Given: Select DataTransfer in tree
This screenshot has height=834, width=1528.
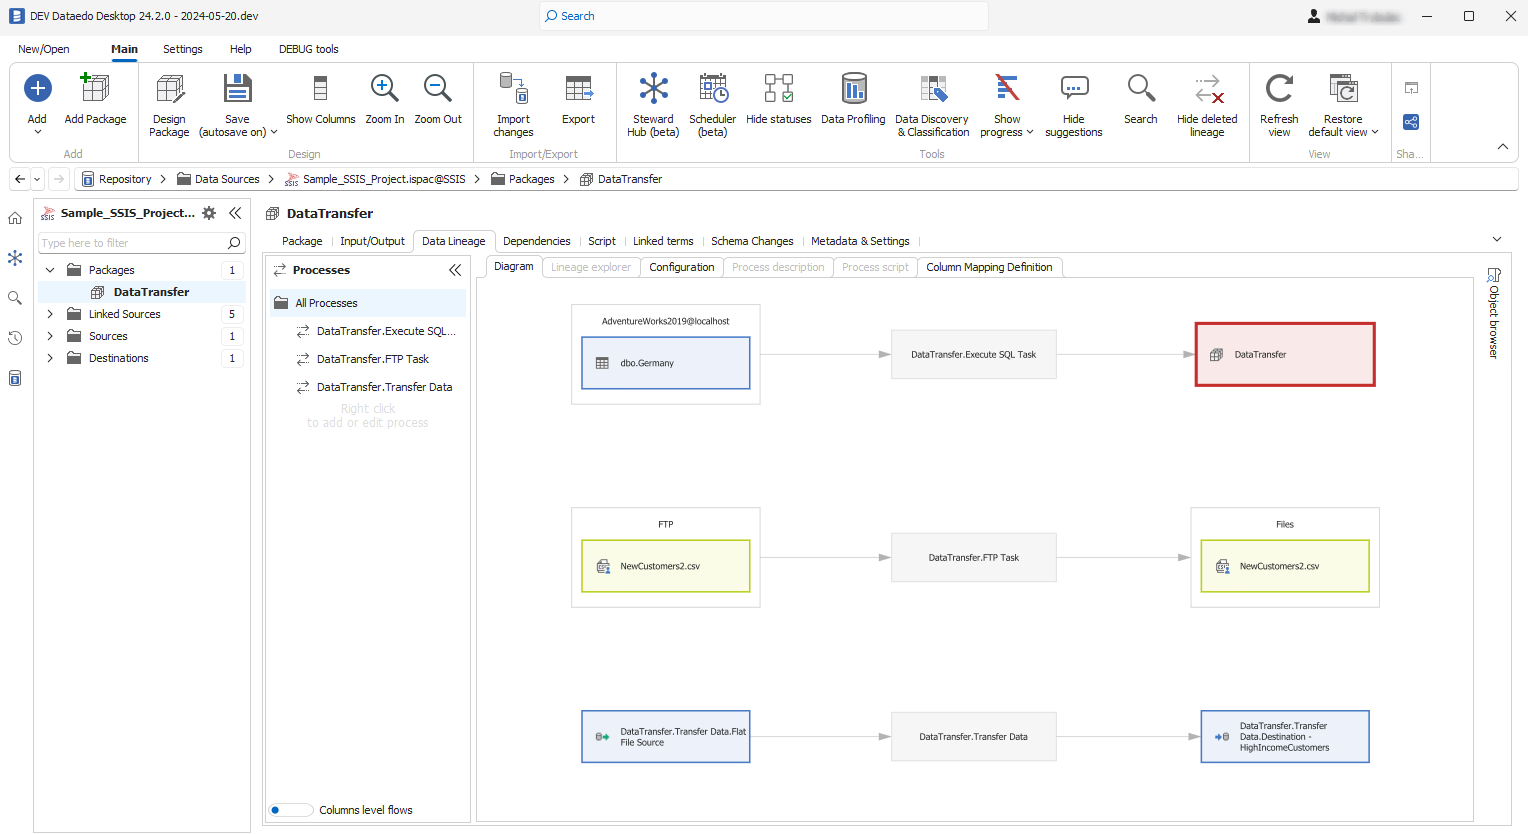Looking at the screenshot, I should [x=151, y=292].
